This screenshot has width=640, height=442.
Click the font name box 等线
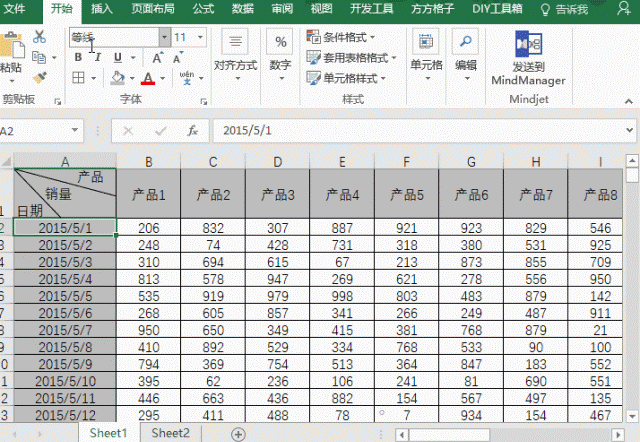(x=114, y=37)
